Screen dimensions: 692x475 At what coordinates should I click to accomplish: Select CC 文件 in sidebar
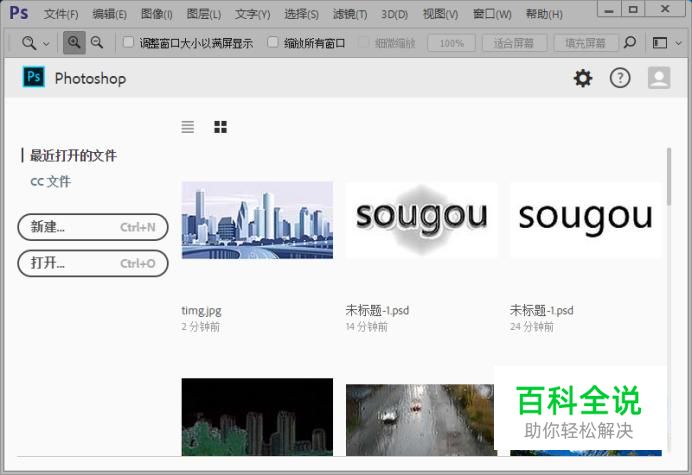50,181
